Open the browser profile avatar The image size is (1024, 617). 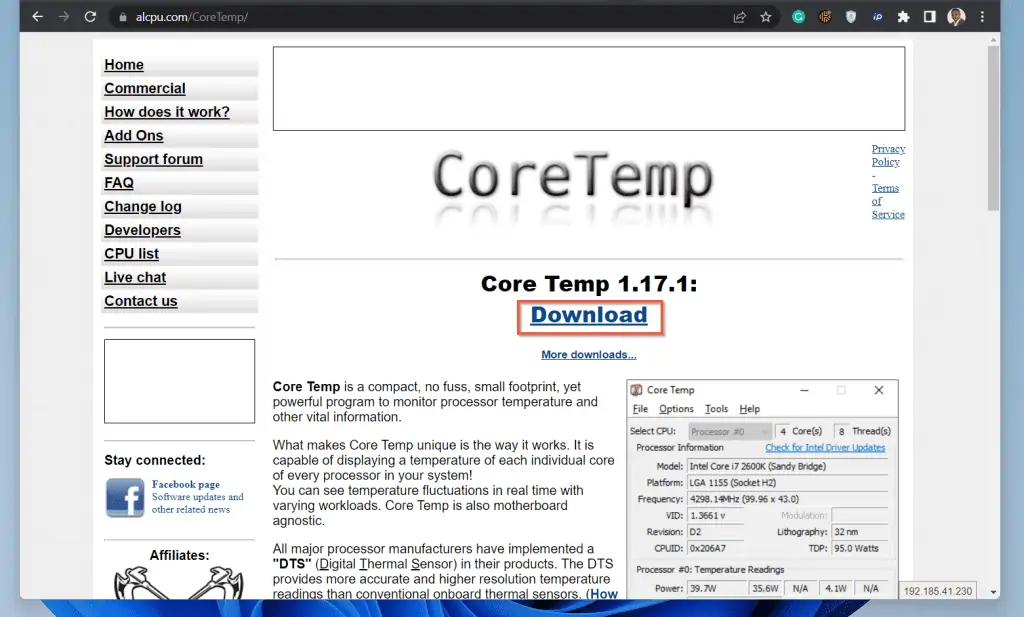(954, 16)
